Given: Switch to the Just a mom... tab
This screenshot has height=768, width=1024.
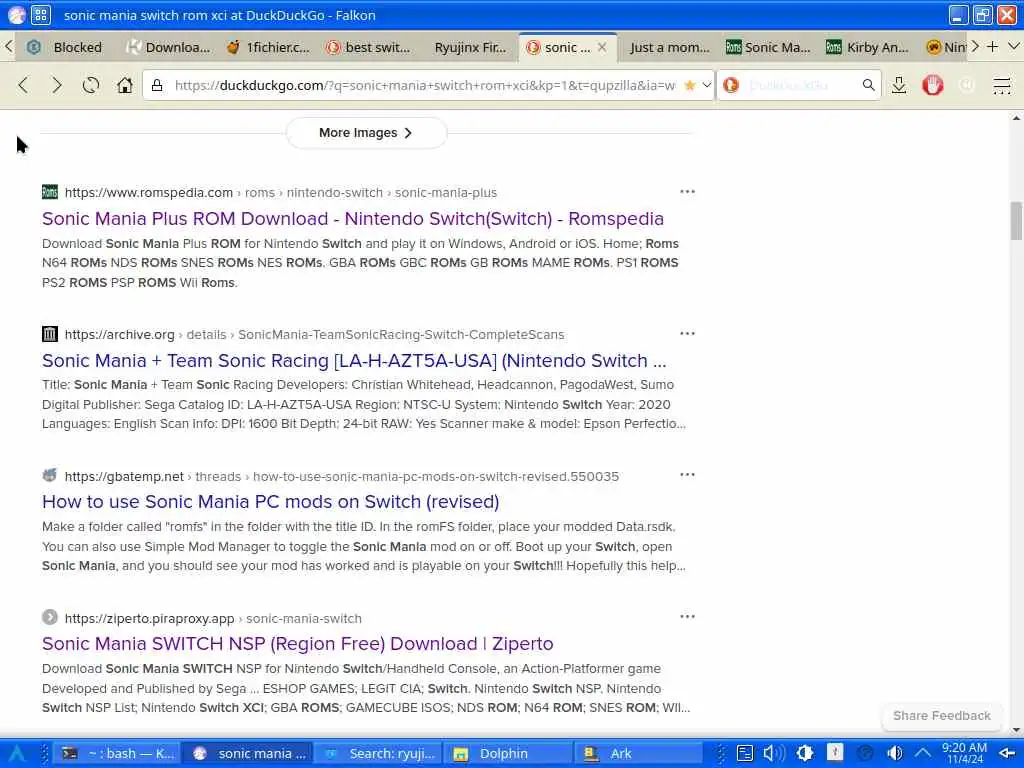Looking at the screenshot, I should click(669, 47).
